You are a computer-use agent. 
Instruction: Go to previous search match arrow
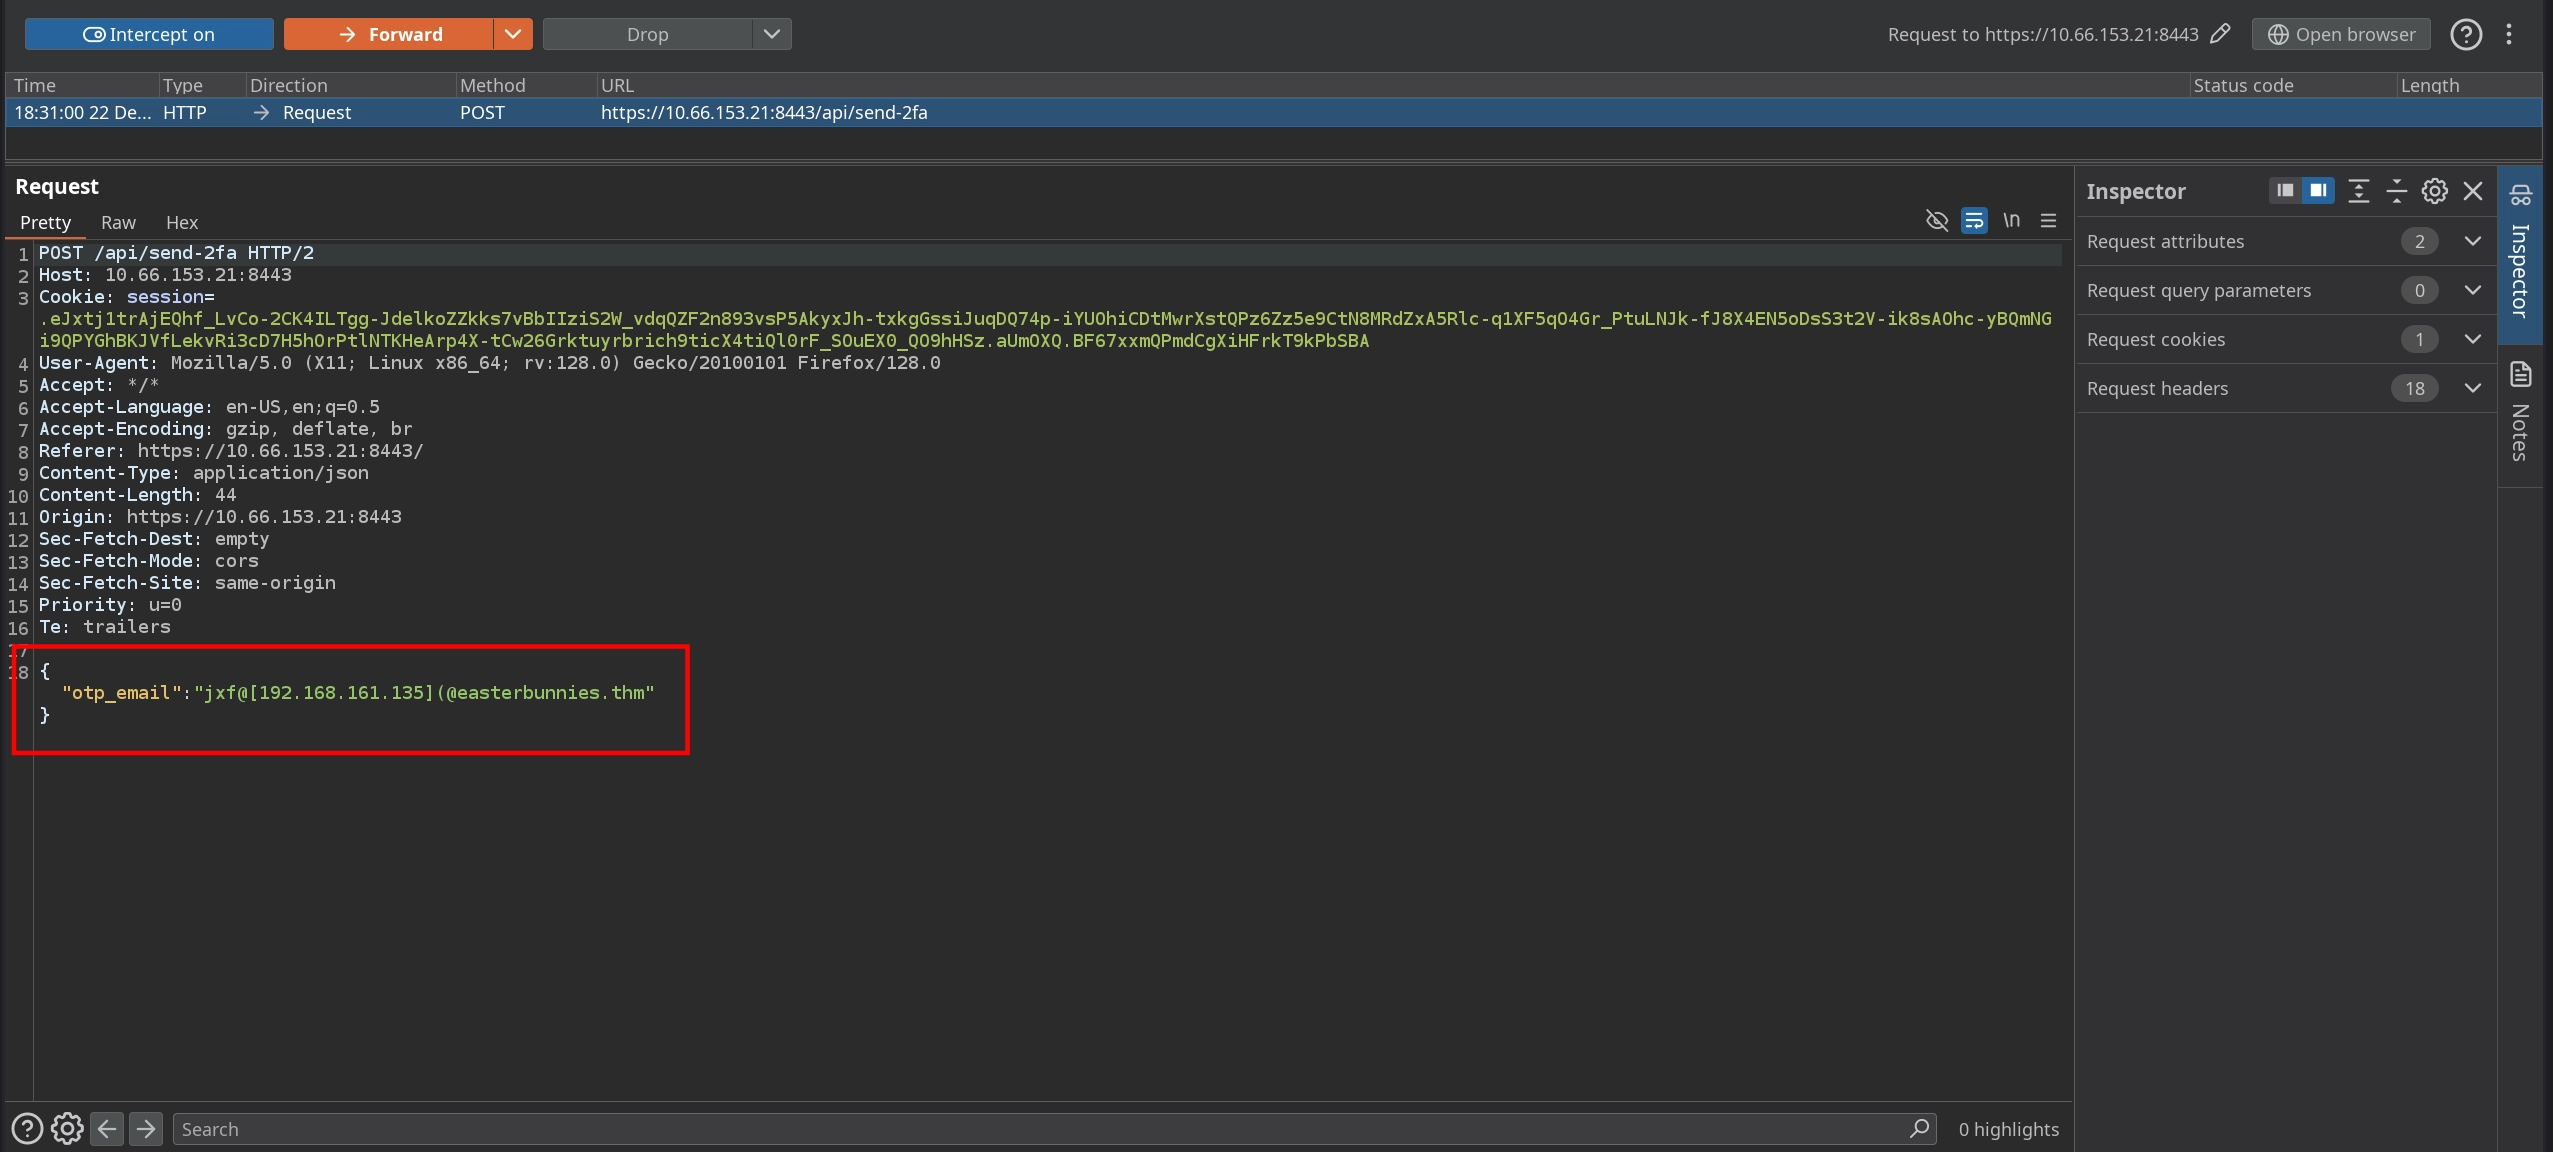click(x=107, y=1128)
